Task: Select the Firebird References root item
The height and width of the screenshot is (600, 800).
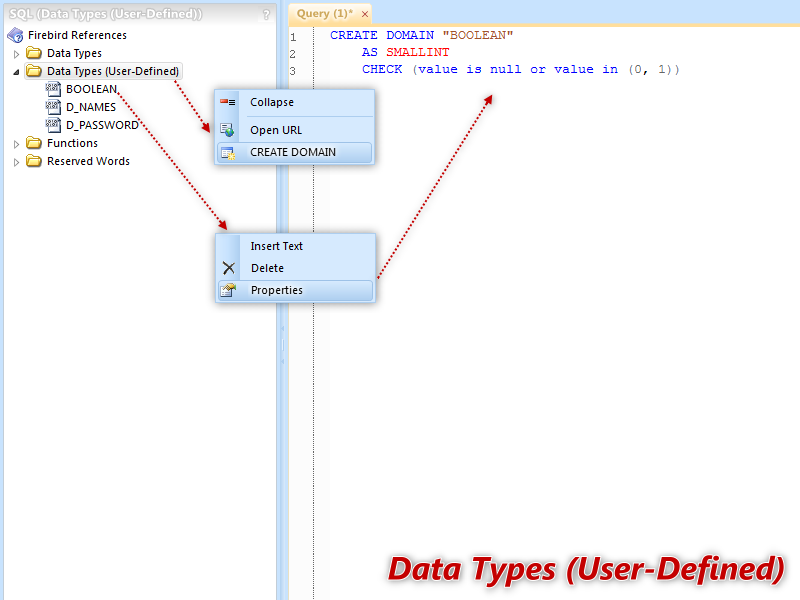Action: (78, 35)
